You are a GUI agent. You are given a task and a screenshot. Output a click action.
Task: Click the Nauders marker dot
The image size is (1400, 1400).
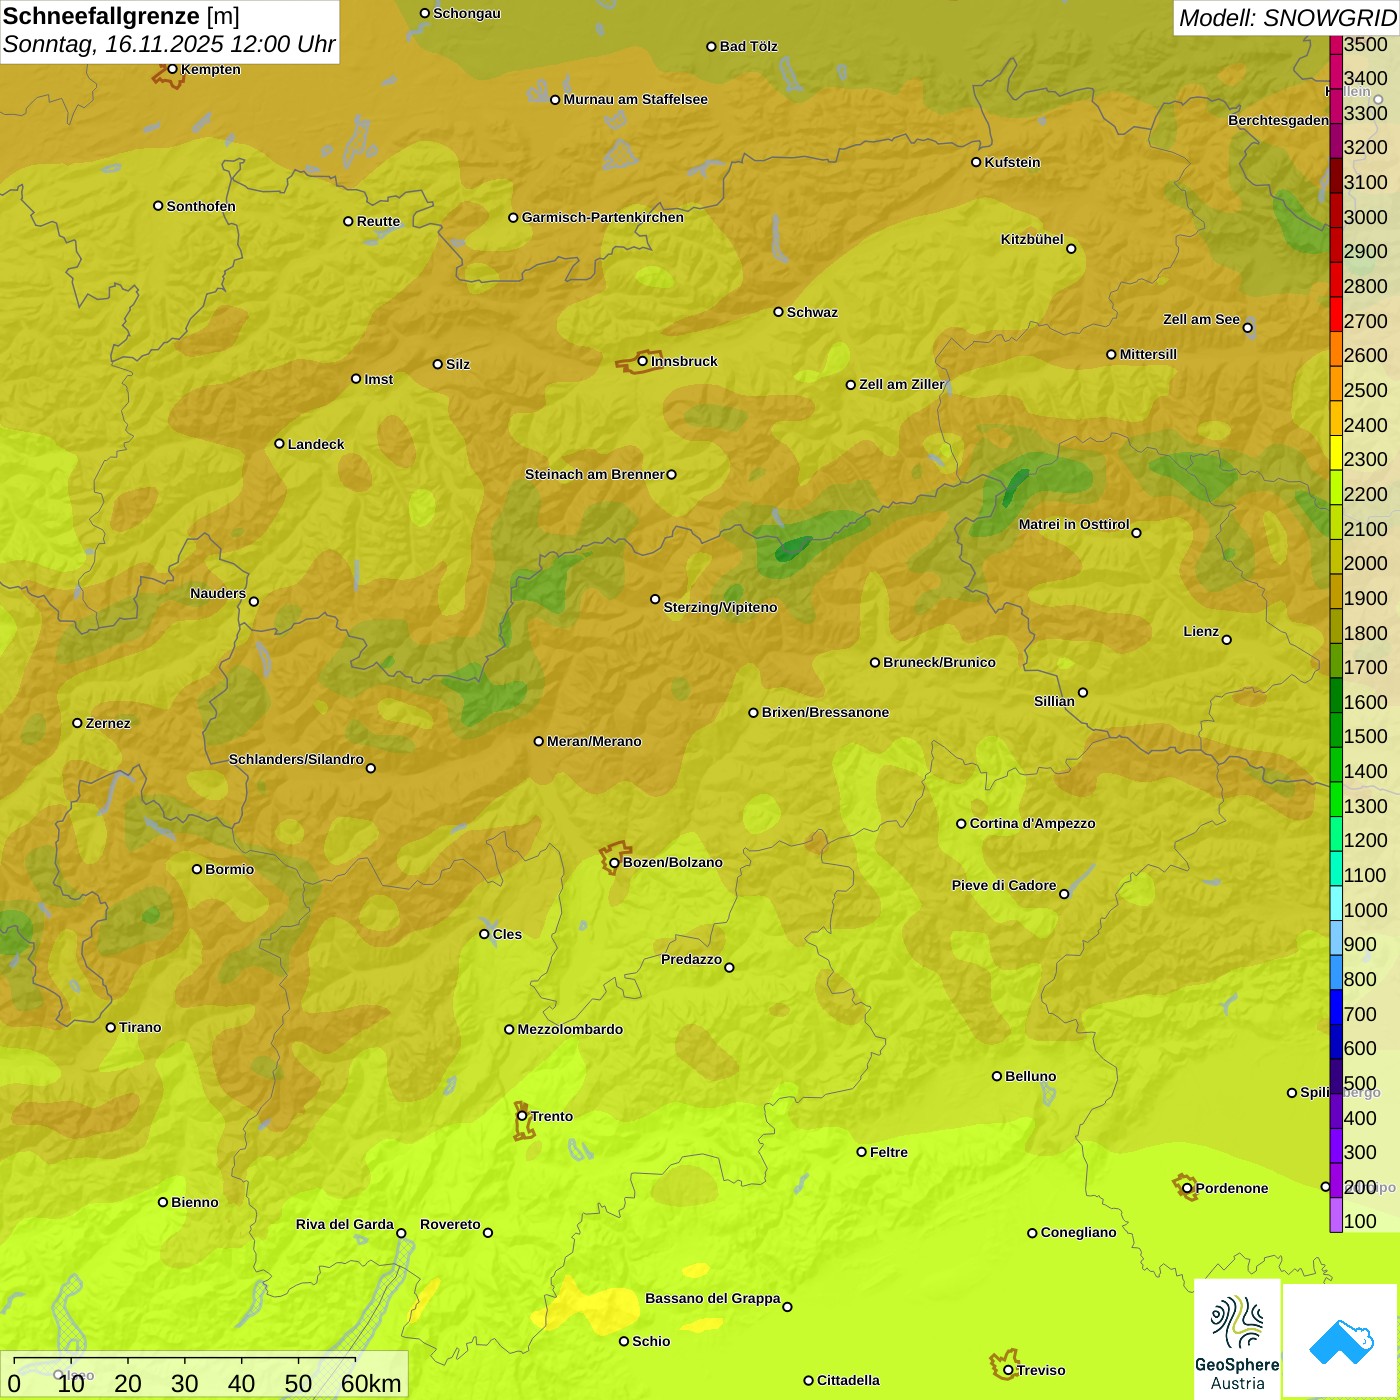click(x=254, y=601)
